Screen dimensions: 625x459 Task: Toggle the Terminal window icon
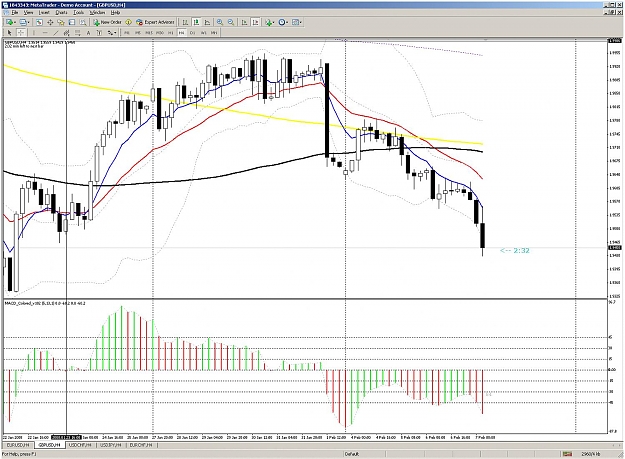[x=72, y=22]
